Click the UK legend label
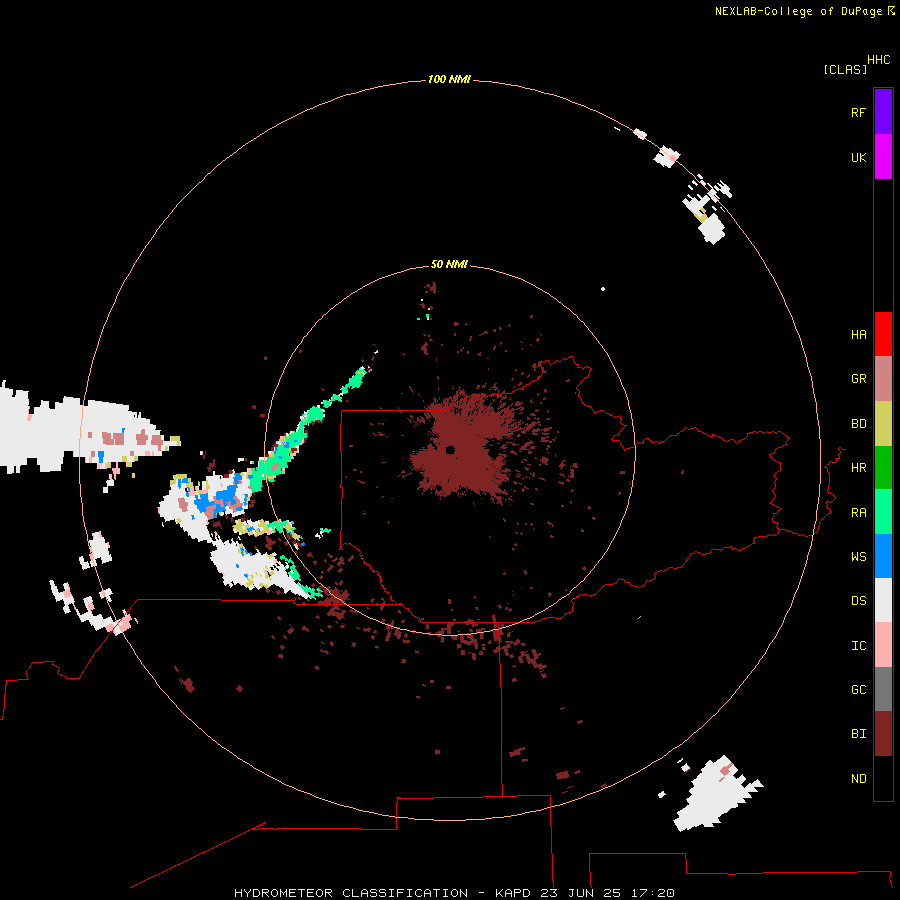The height and width of the screenshot is (900, 900). click(x=858, y=157)
